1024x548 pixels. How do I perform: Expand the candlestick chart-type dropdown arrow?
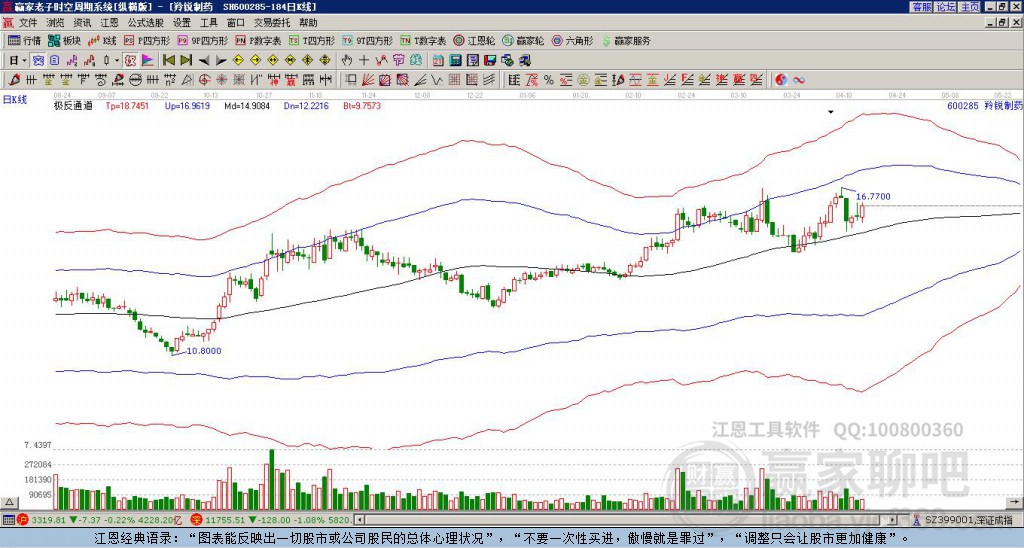117,60
